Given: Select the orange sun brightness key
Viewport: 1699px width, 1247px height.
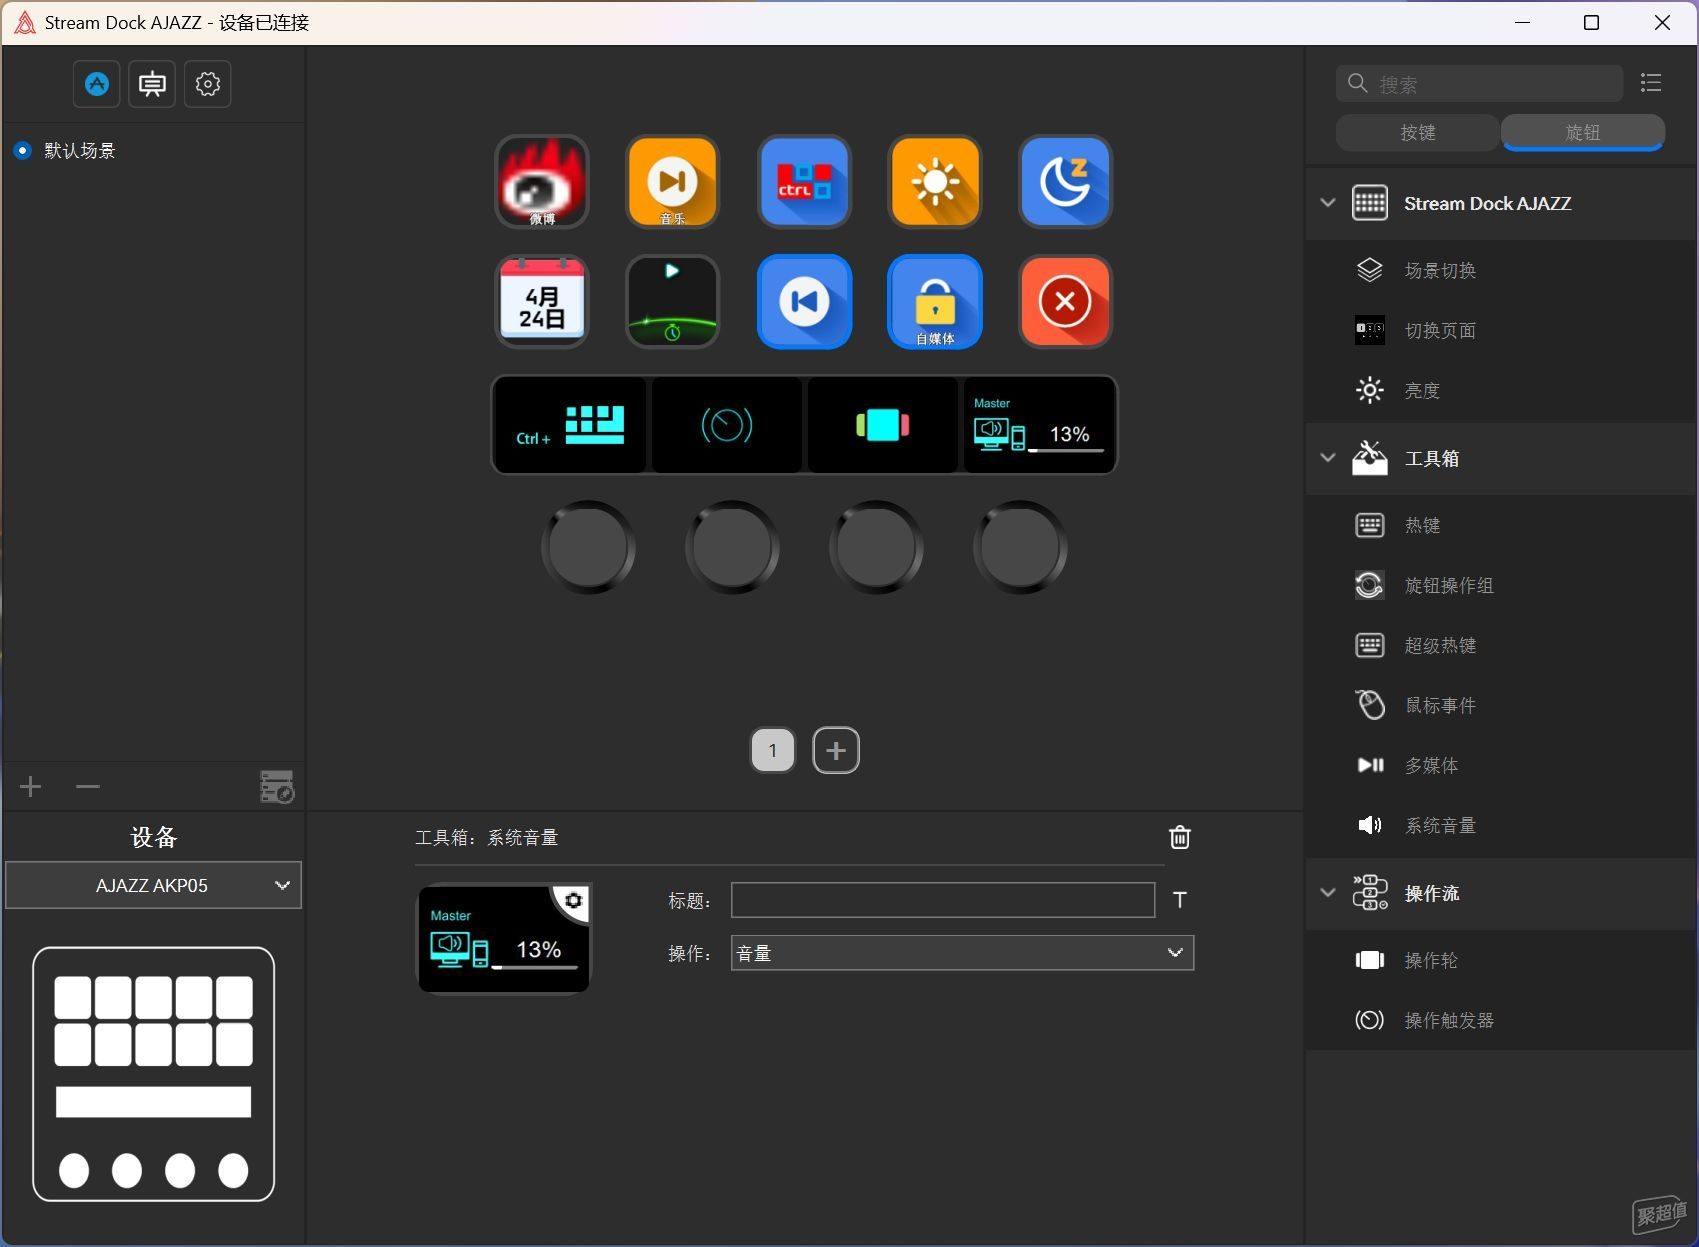Looking at the screenshot, I should pos(935,182).
